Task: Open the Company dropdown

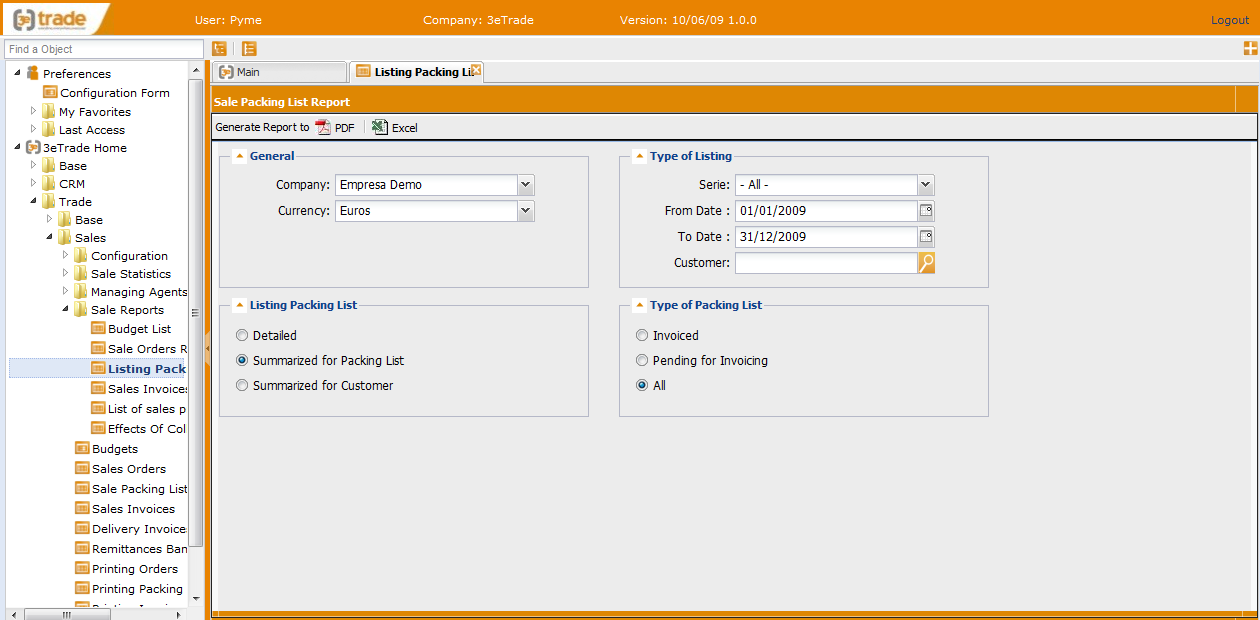Action: click(x=526, y=185)
